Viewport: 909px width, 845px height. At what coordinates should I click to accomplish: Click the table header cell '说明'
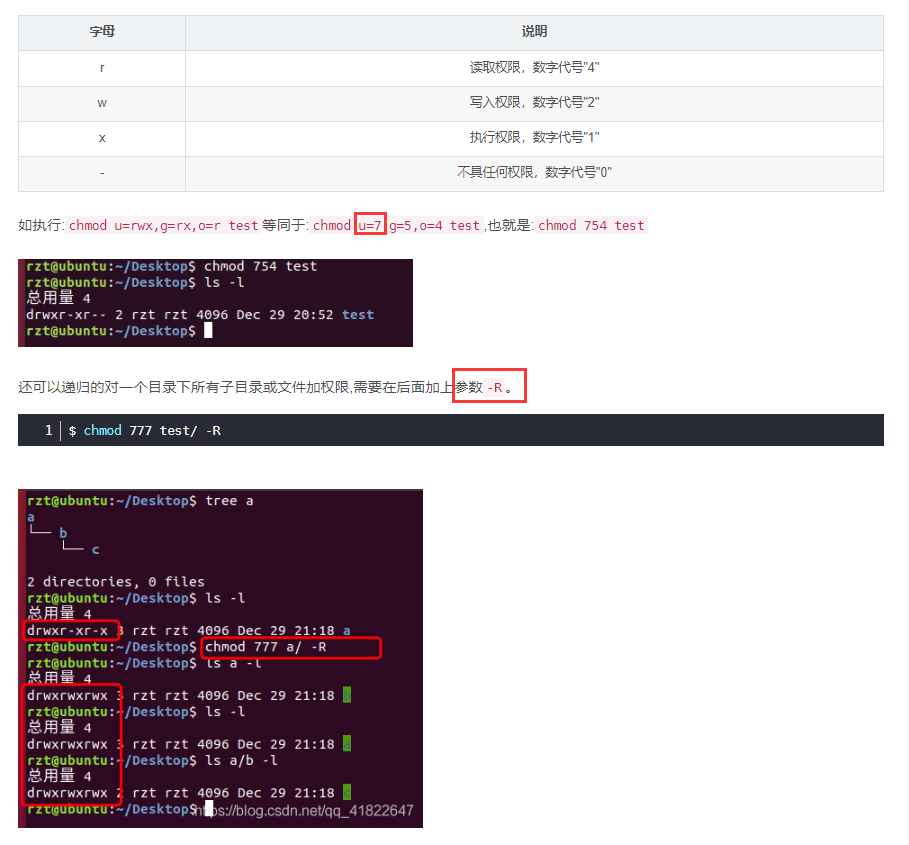[x=534, y=32]
